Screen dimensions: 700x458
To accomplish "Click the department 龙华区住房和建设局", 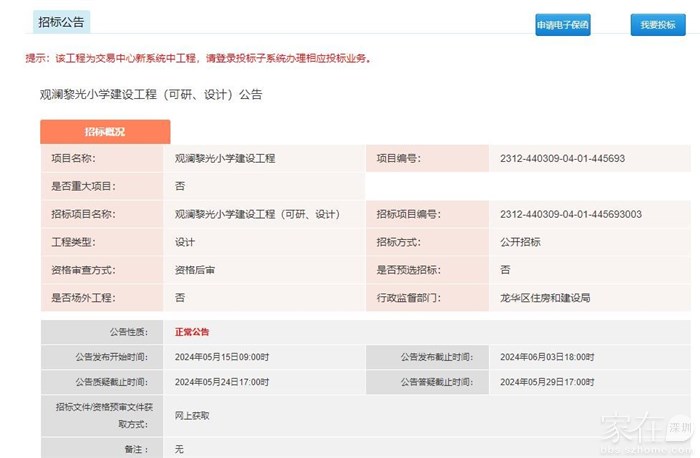I will tap(545, 298).
